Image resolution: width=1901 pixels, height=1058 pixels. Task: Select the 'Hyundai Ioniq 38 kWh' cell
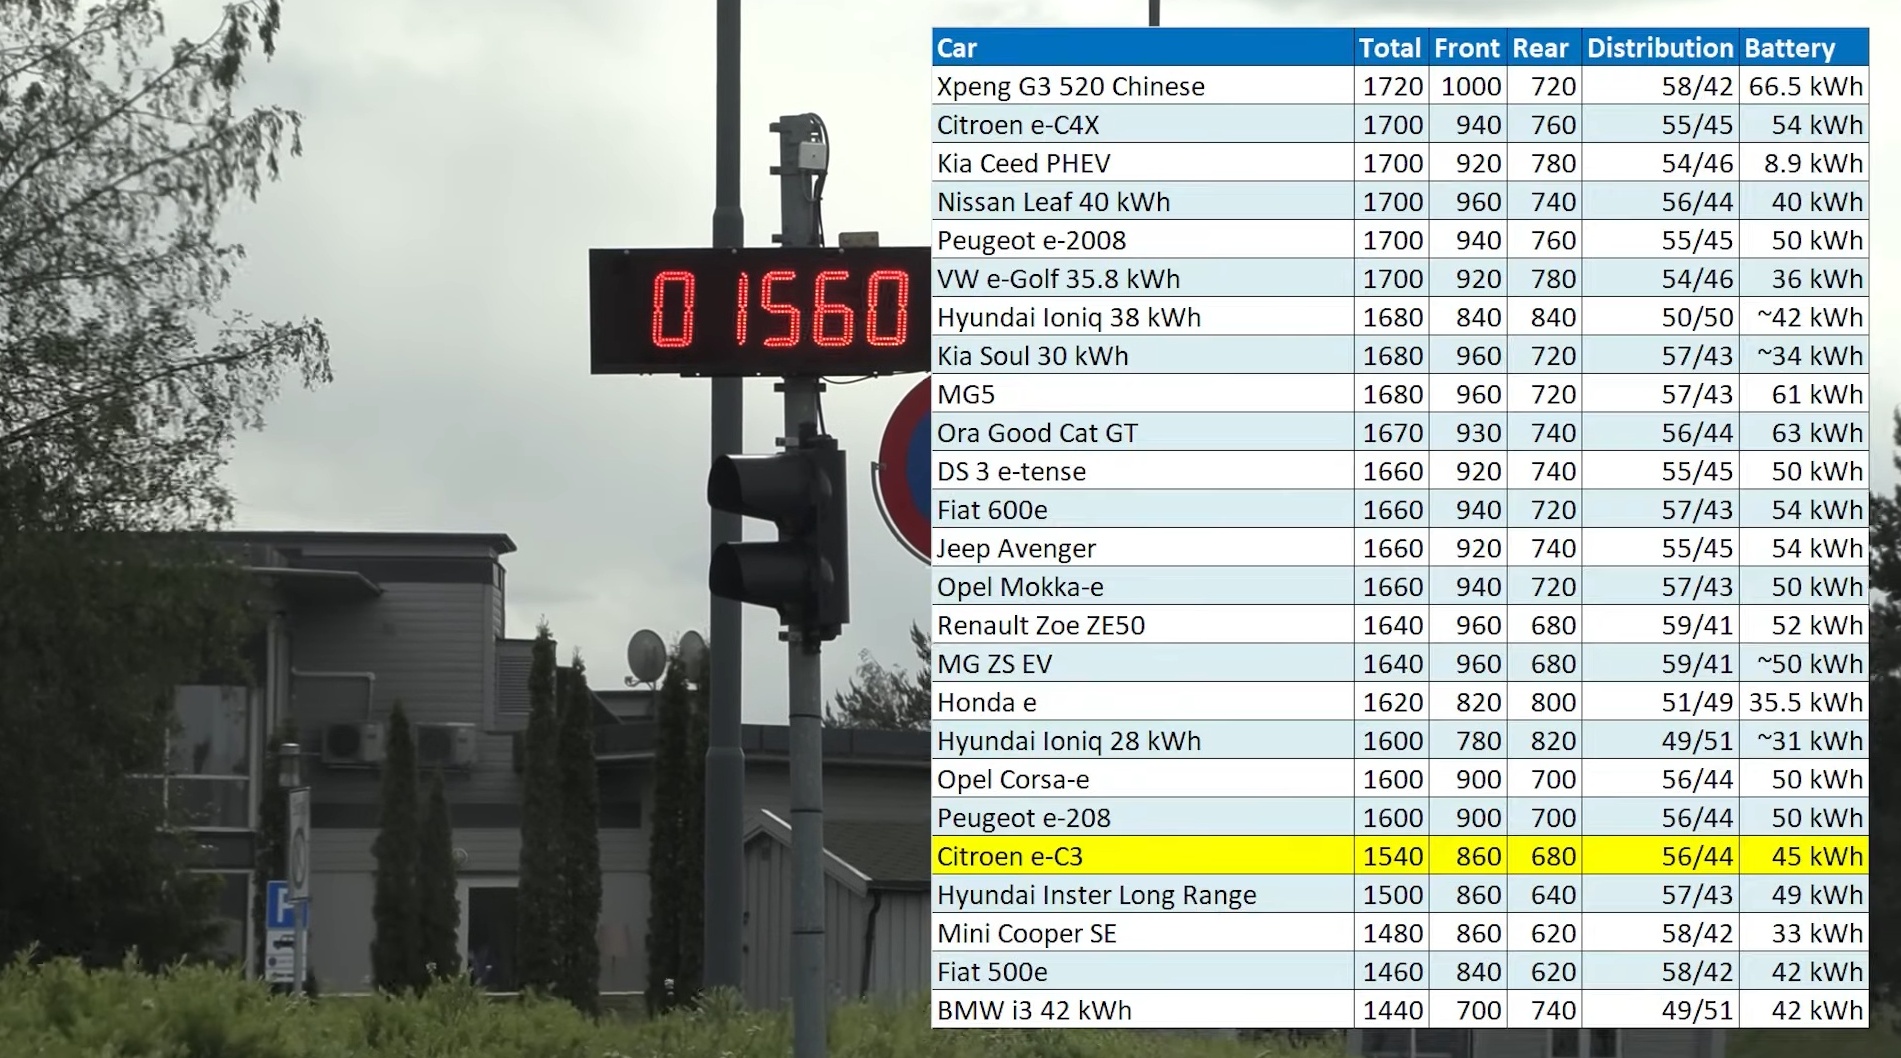click(1143, 317)
